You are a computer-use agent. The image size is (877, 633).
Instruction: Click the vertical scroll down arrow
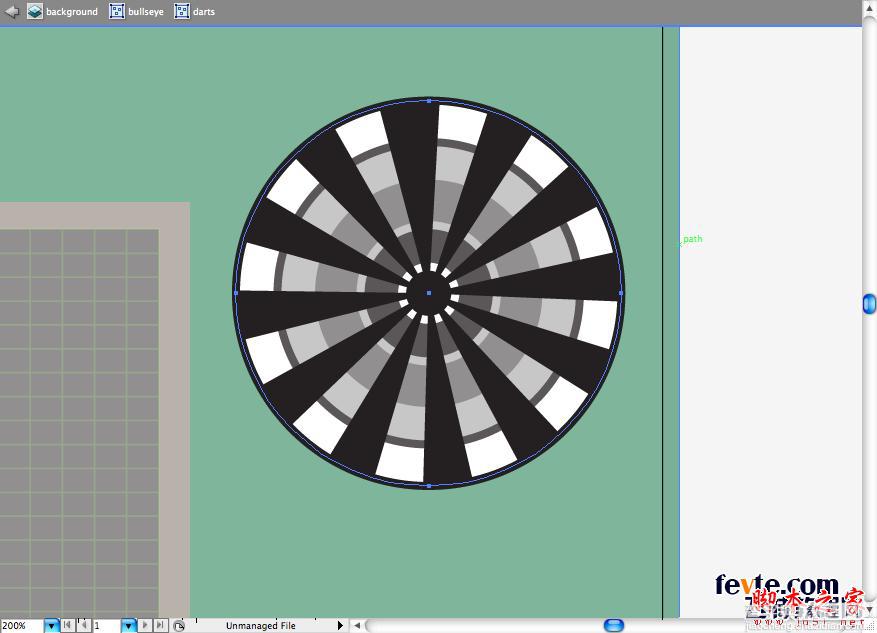(x=870, y=610)
